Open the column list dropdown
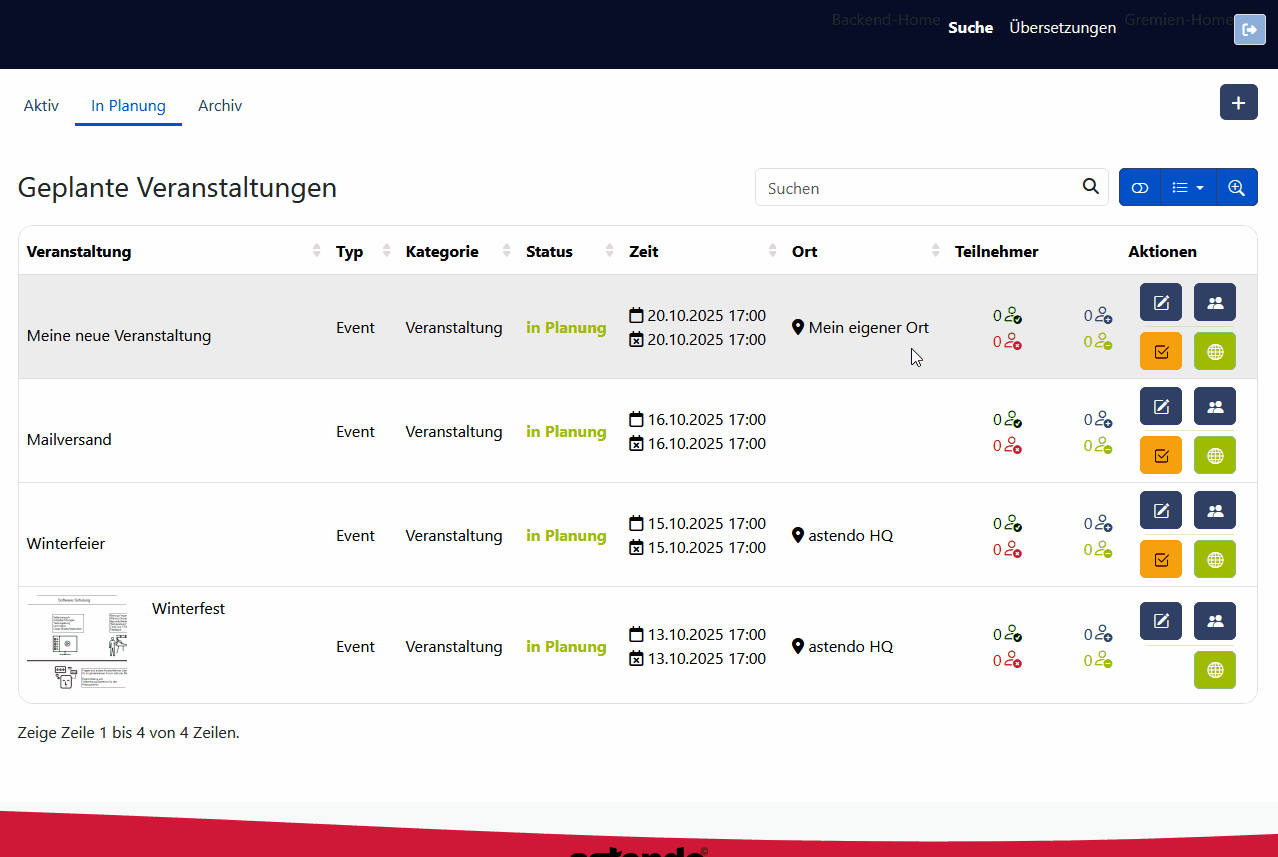1278x857 pixels. 1188,188
